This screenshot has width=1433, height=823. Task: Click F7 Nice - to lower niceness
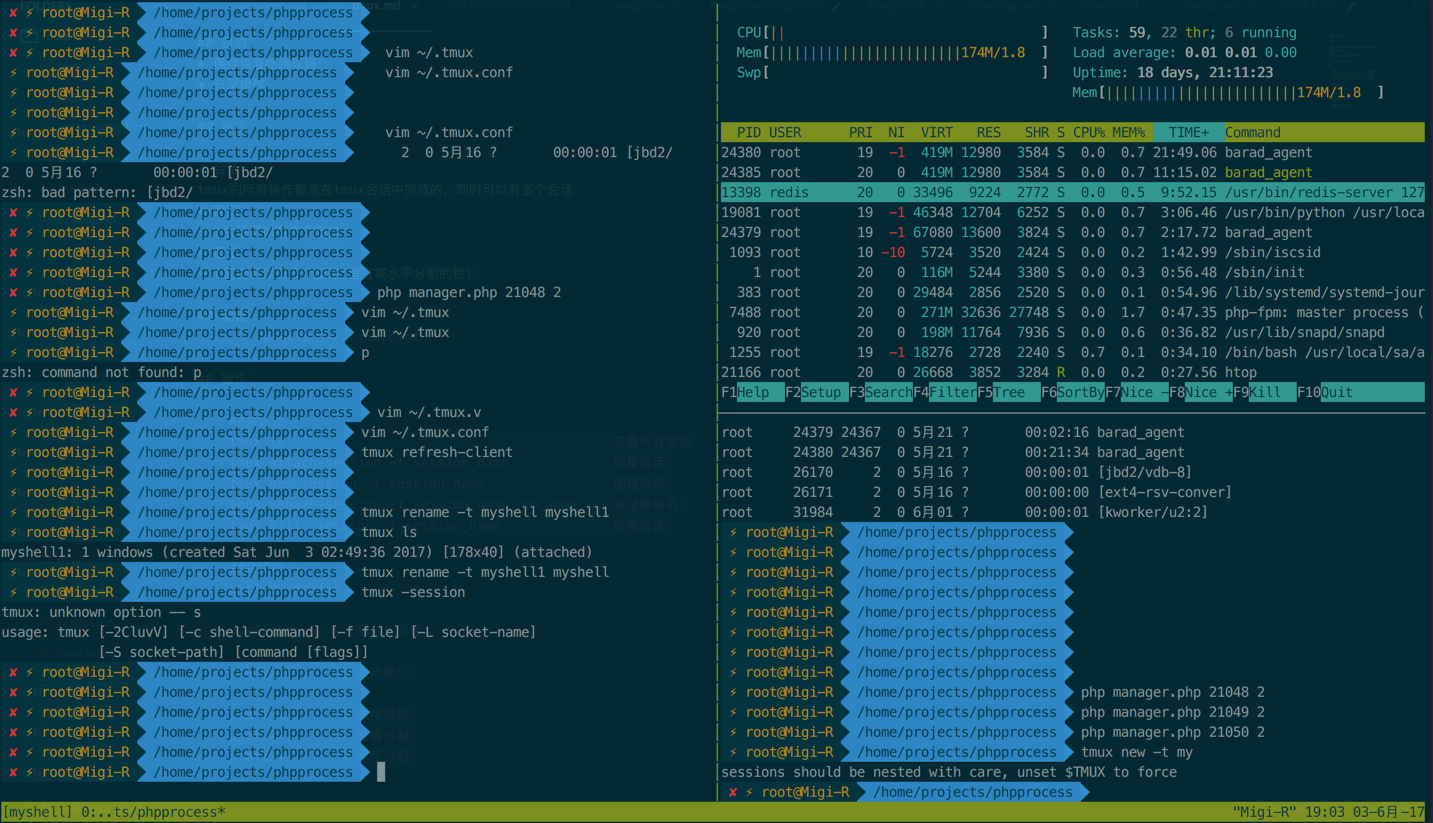[1137, 392]
